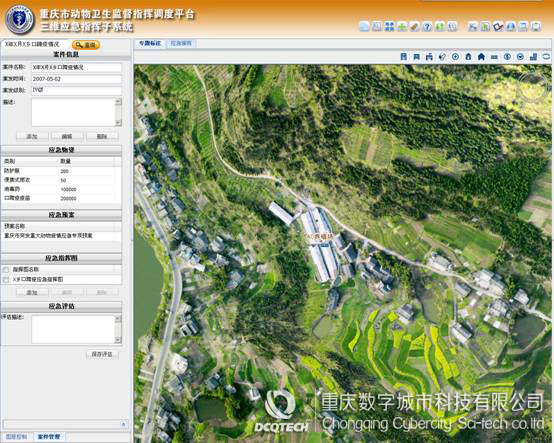The image size is (554, 443).
Task: Click the 保存评估 button
Action: pos(102,354)
